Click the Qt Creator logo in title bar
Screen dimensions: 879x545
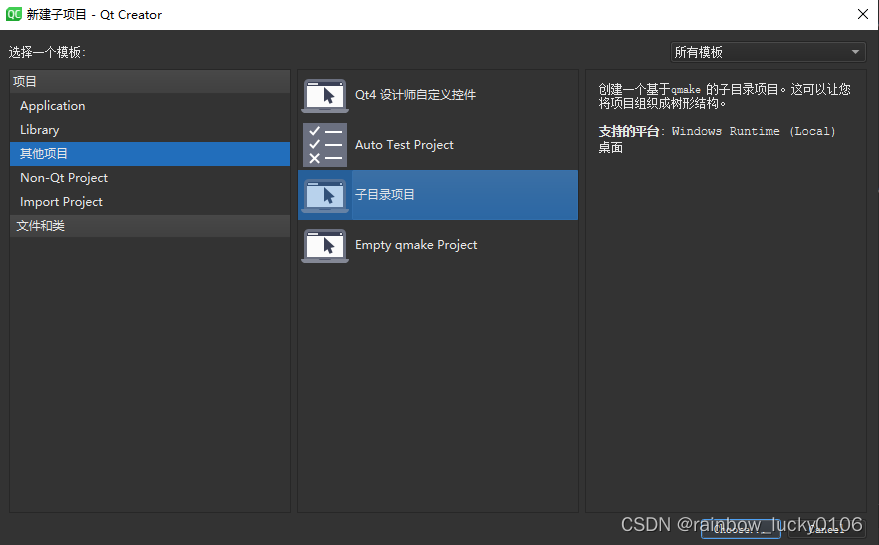13,14
